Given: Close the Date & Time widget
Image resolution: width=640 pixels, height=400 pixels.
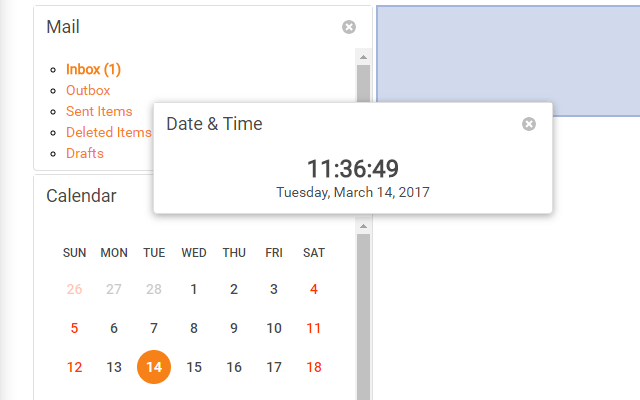Looking at the screenshot, I should point(529,124).
